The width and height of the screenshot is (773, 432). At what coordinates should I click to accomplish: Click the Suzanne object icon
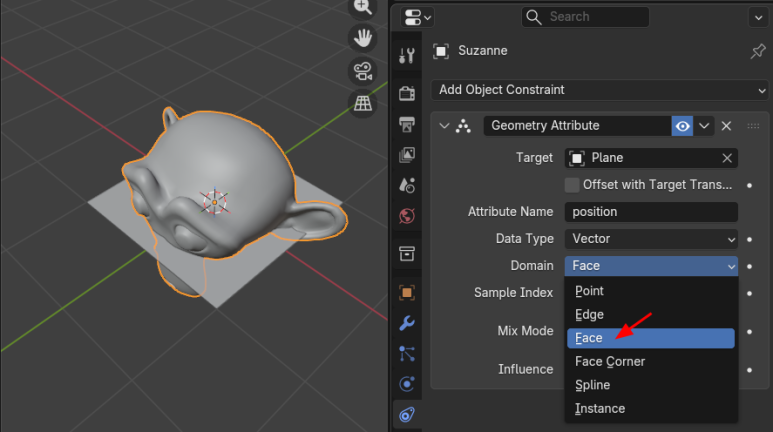coord(441,51)
